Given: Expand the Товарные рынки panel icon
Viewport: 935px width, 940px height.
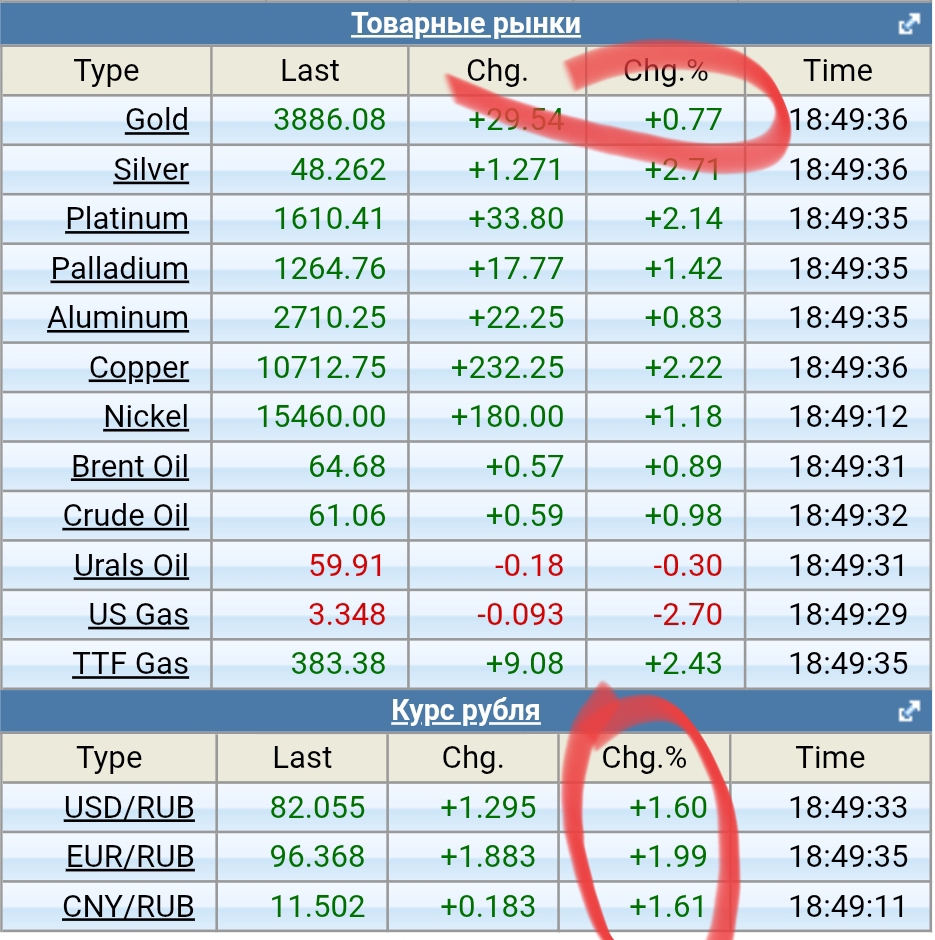Looking at the screenshot, I should tap(908, 24).
